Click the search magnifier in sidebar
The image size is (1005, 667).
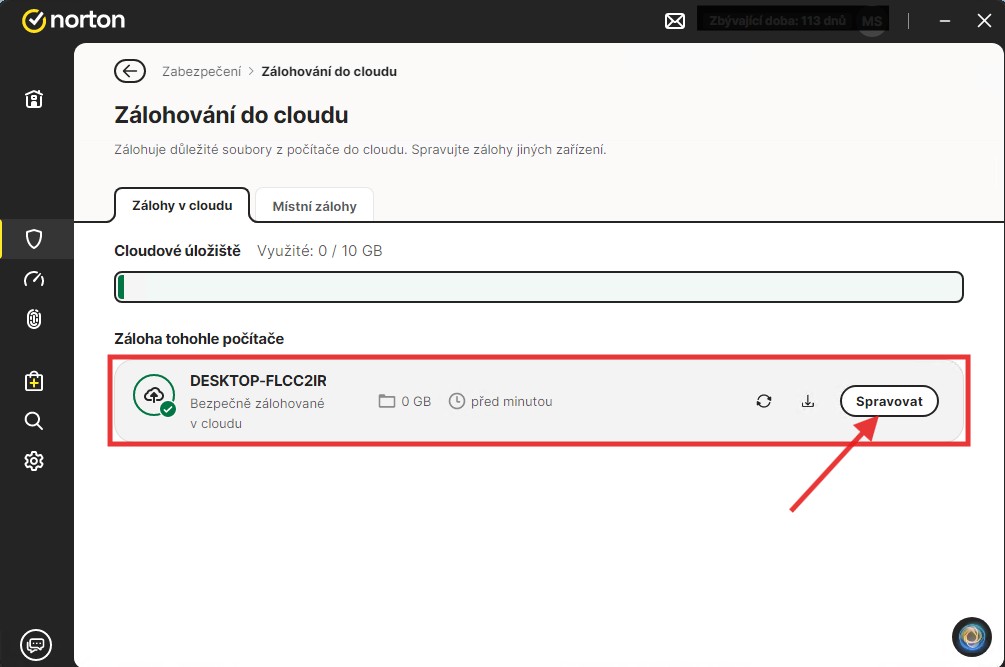34,420
